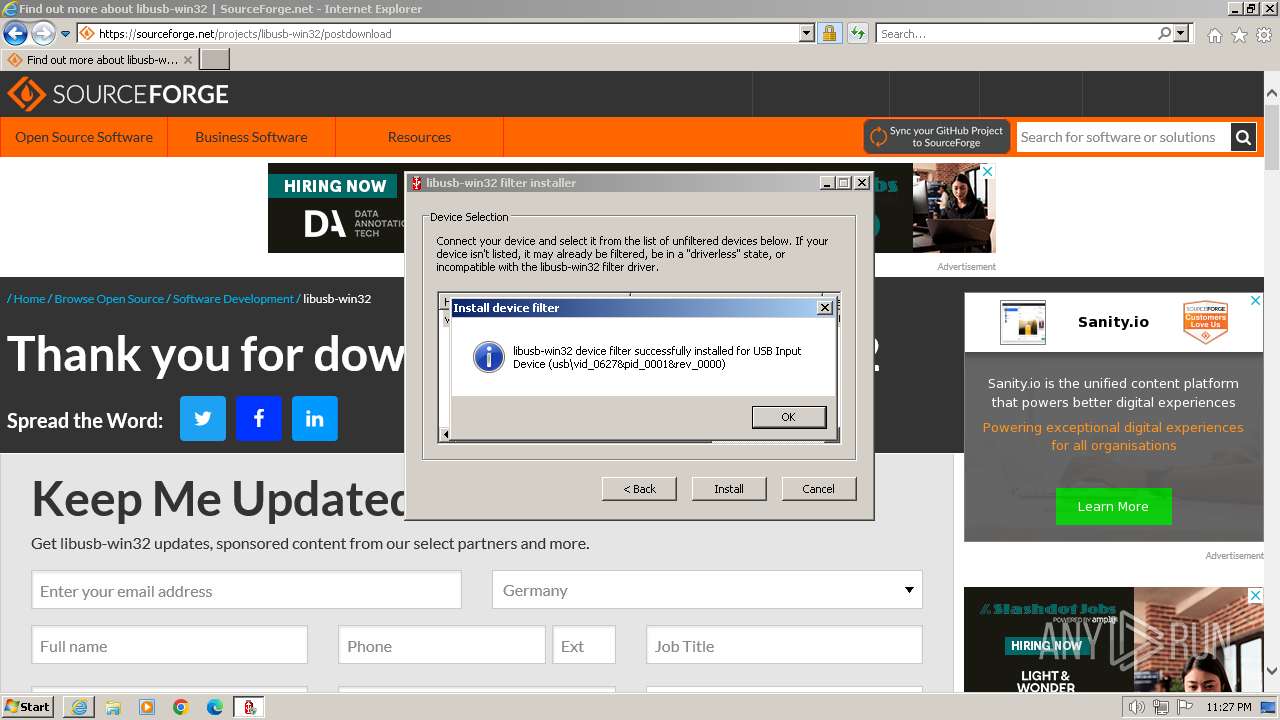The width and height of the screenshot is (1280, 720).
Task: Expand the address bar dropdown
Action: tap(807, 33)
